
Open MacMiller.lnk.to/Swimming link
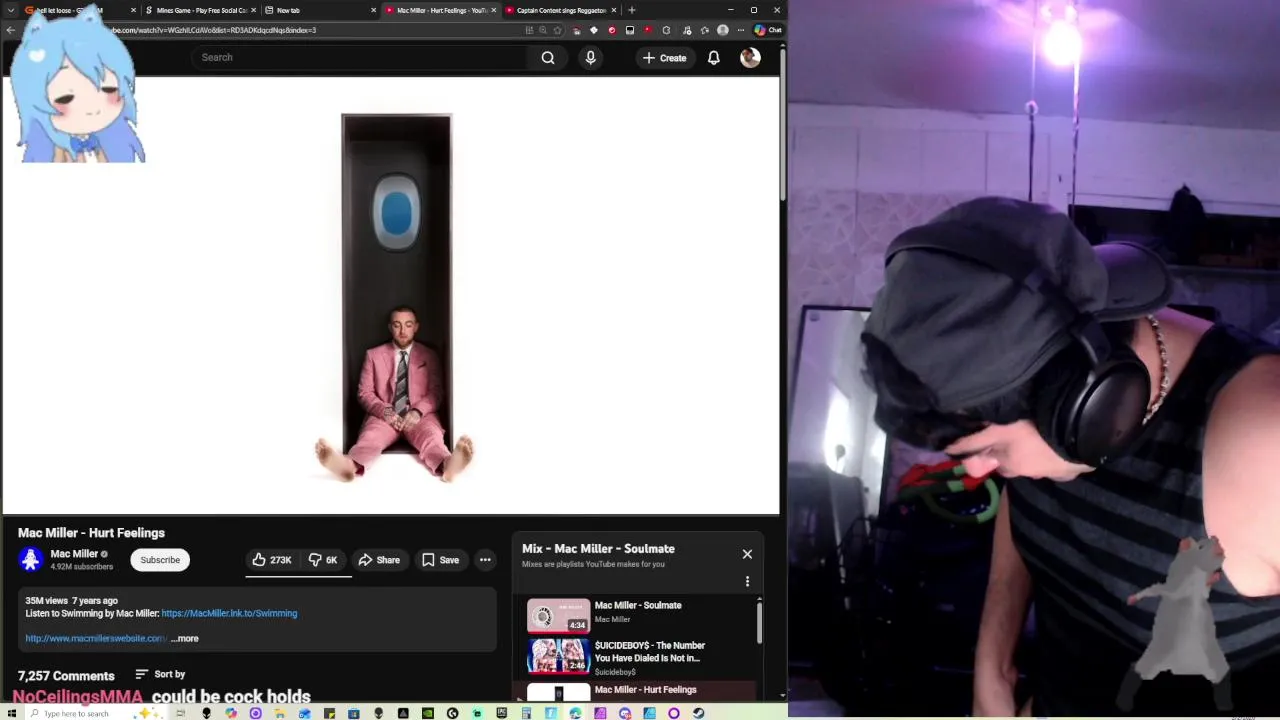point(229,613)
